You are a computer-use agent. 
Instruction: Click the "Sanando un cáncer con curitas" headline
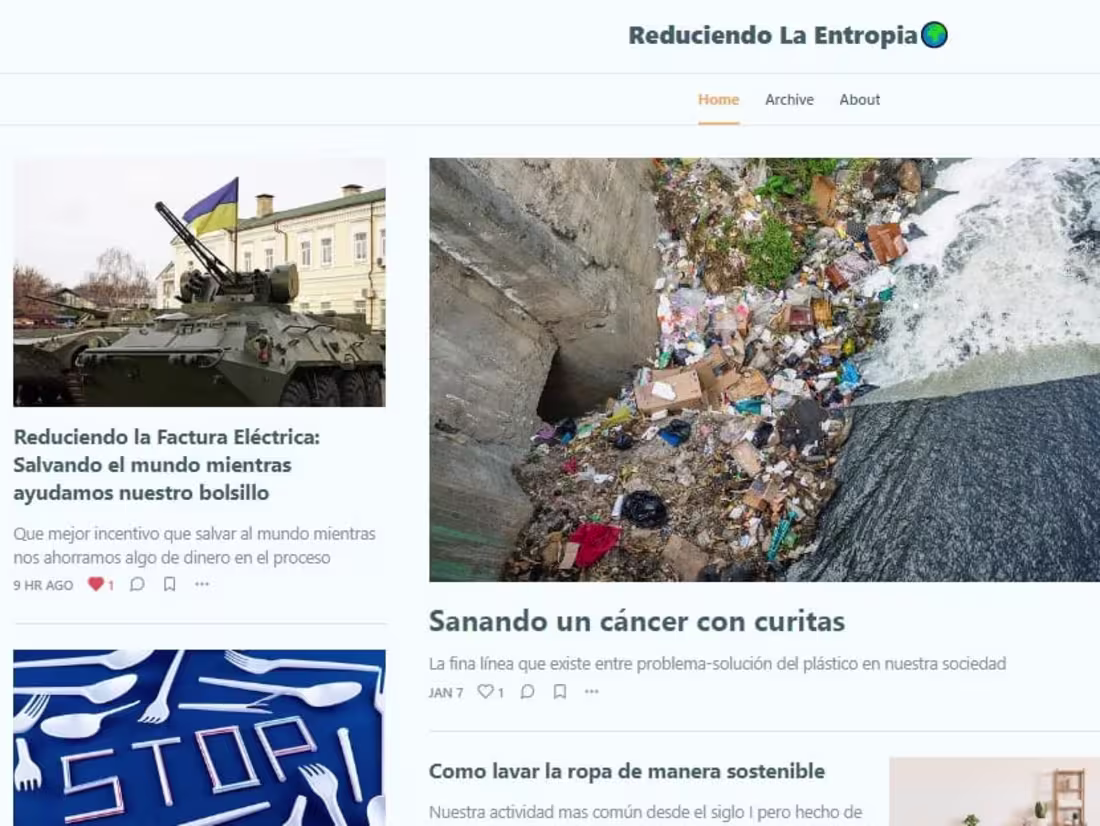(x=637, y=621)
